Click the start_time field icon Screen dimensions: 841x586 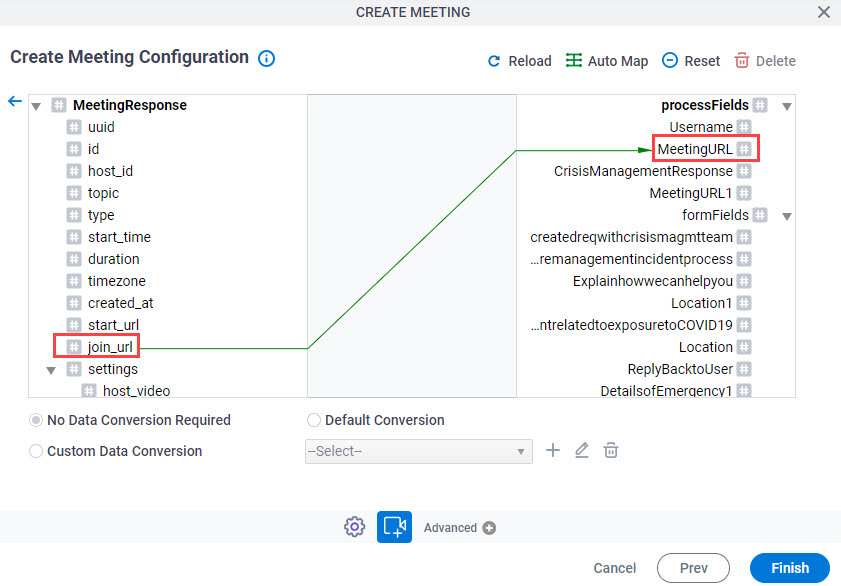[74, 237]
